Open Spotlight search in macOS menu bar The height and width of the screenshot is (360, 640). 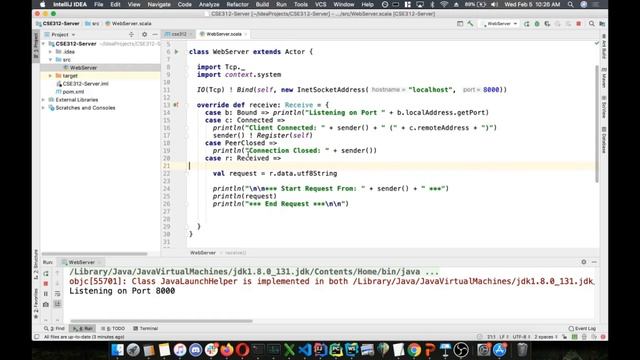pyautogui.click(x=571, y=4)
